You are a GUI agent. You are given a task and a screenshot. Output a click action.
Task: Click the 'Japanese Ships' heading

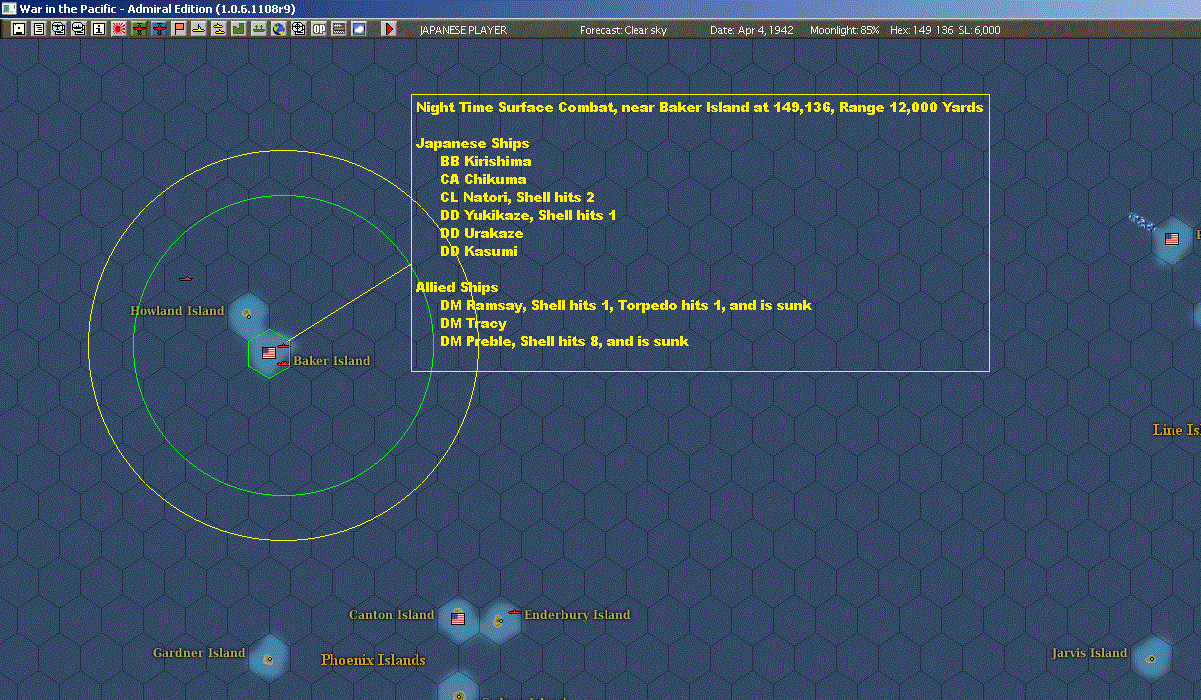coord(472,143)
